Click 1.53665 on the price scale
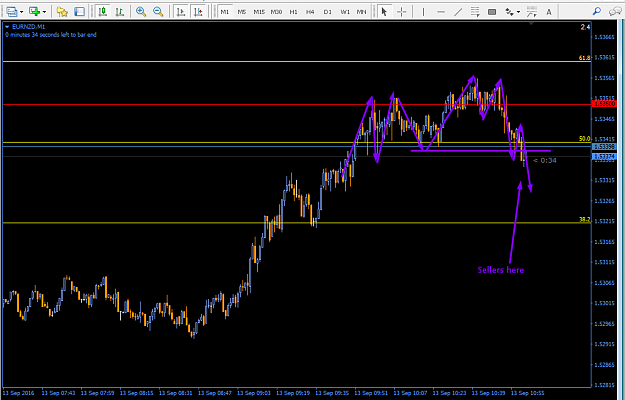This screenshot has width=625, height=400. point(605,37)
